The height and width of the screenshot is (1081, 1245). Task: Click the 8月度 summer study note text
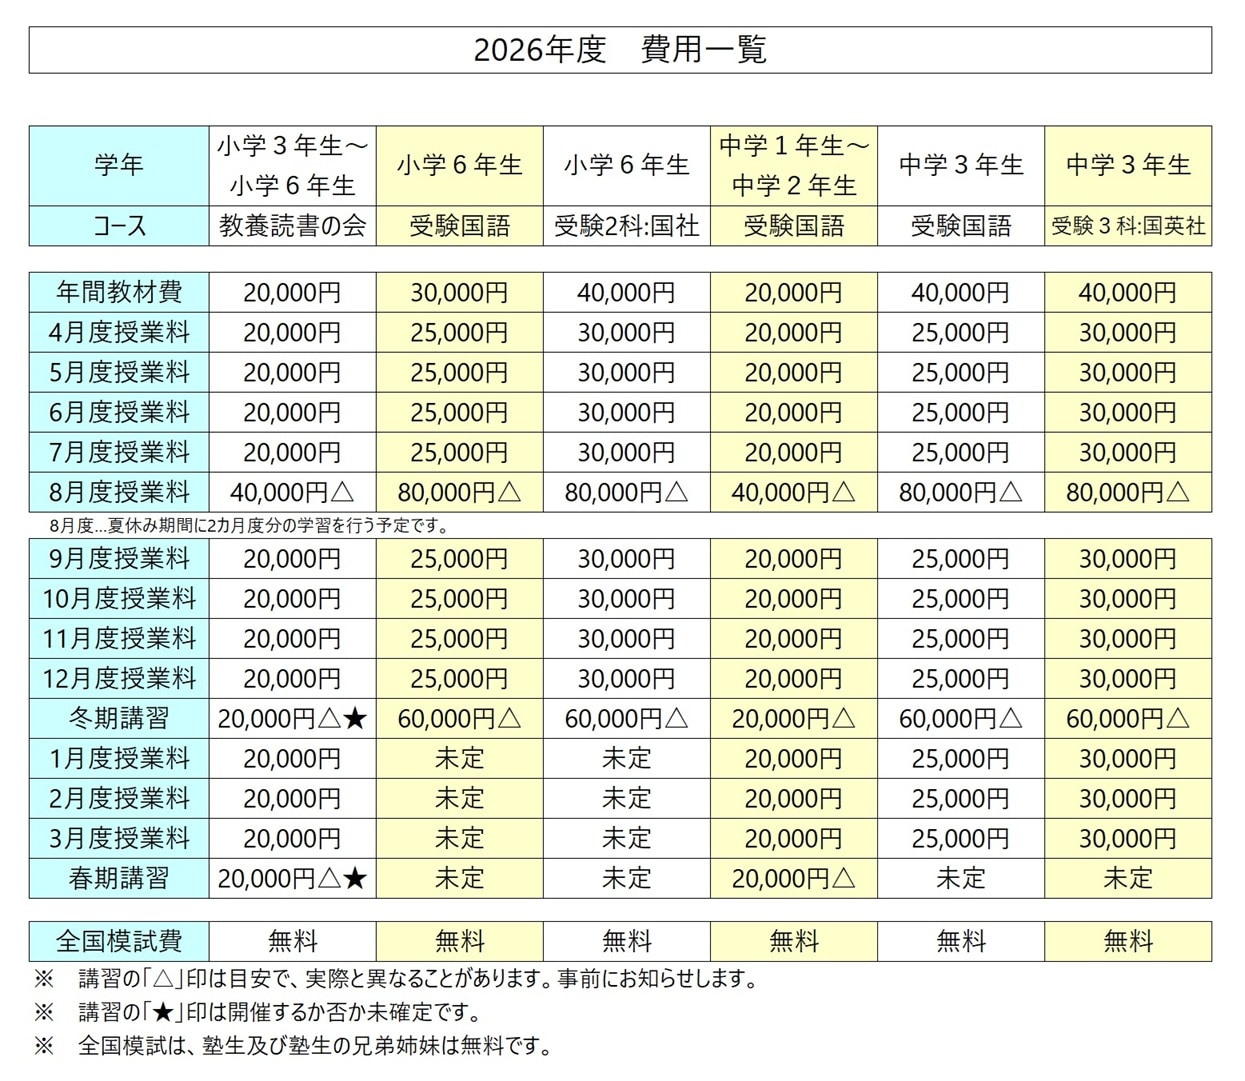pos(249,525)
